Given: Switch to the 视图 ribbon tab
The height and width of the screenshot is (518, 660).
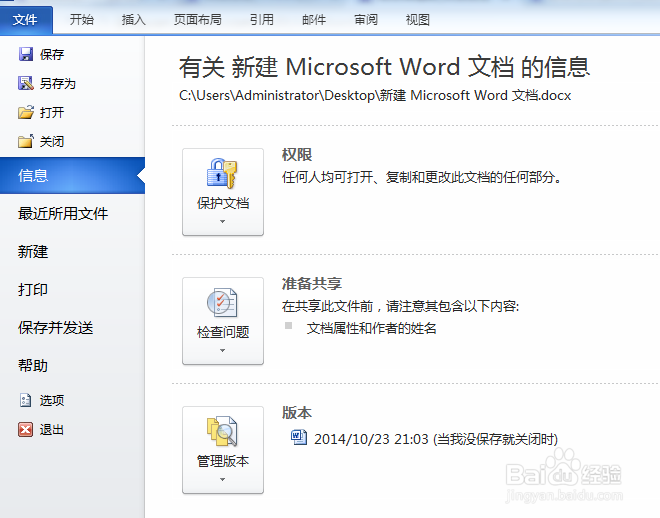Looking at the screenshot, I should pos(418,19).
